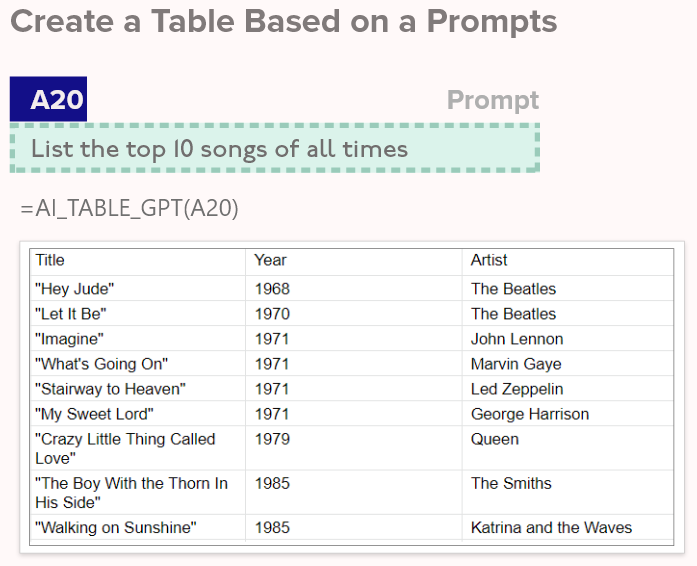The height and width of the screenshot is (566, 697).
Task: Select the Katrina and the Waves cell
Action: (568, 527)
